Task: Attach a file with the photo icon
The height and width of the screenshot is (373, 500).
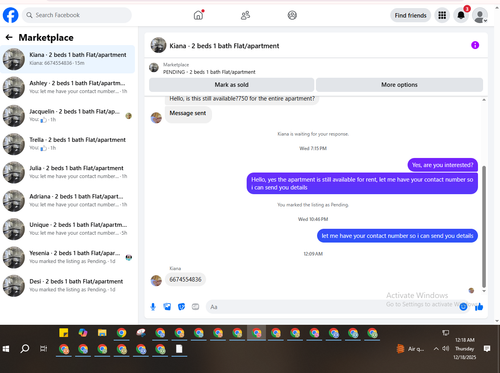Action: pos(167,307)
